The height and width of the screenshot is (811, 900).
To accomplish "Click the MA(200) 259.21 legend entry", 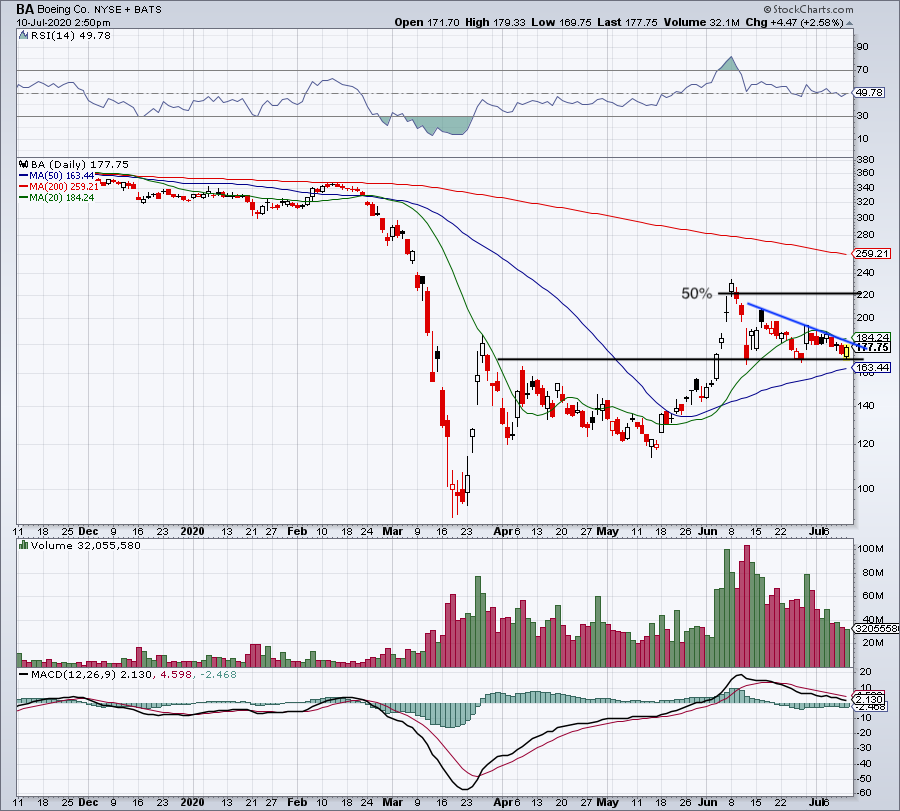I will (x=59, y=187).
